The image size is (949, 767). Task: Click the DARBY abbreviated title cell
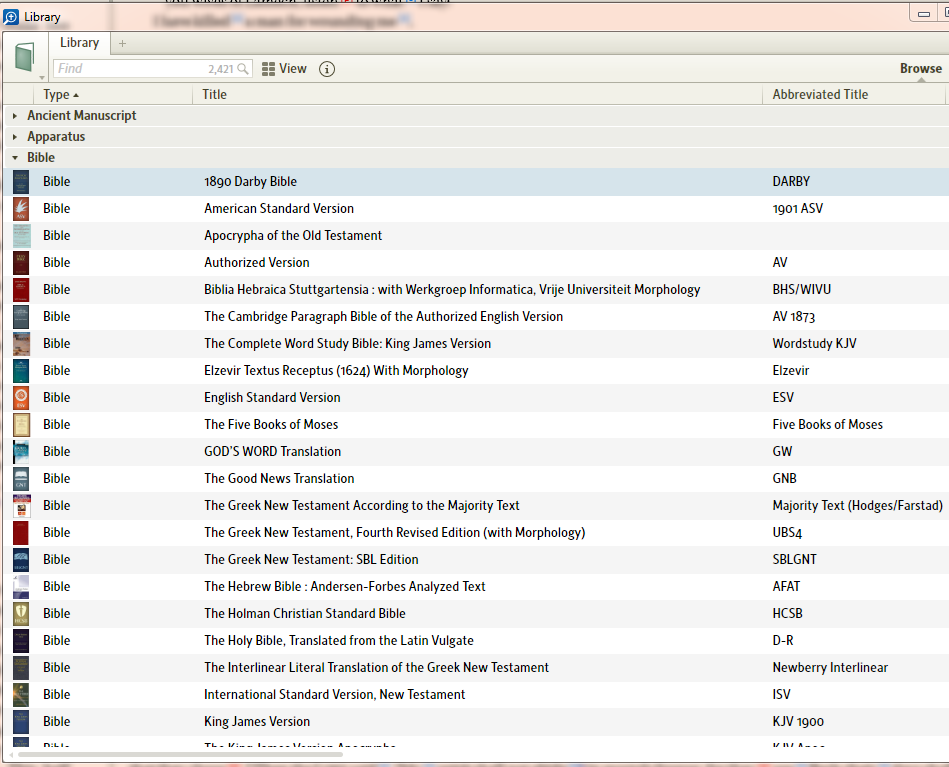[x=791, y=182]
